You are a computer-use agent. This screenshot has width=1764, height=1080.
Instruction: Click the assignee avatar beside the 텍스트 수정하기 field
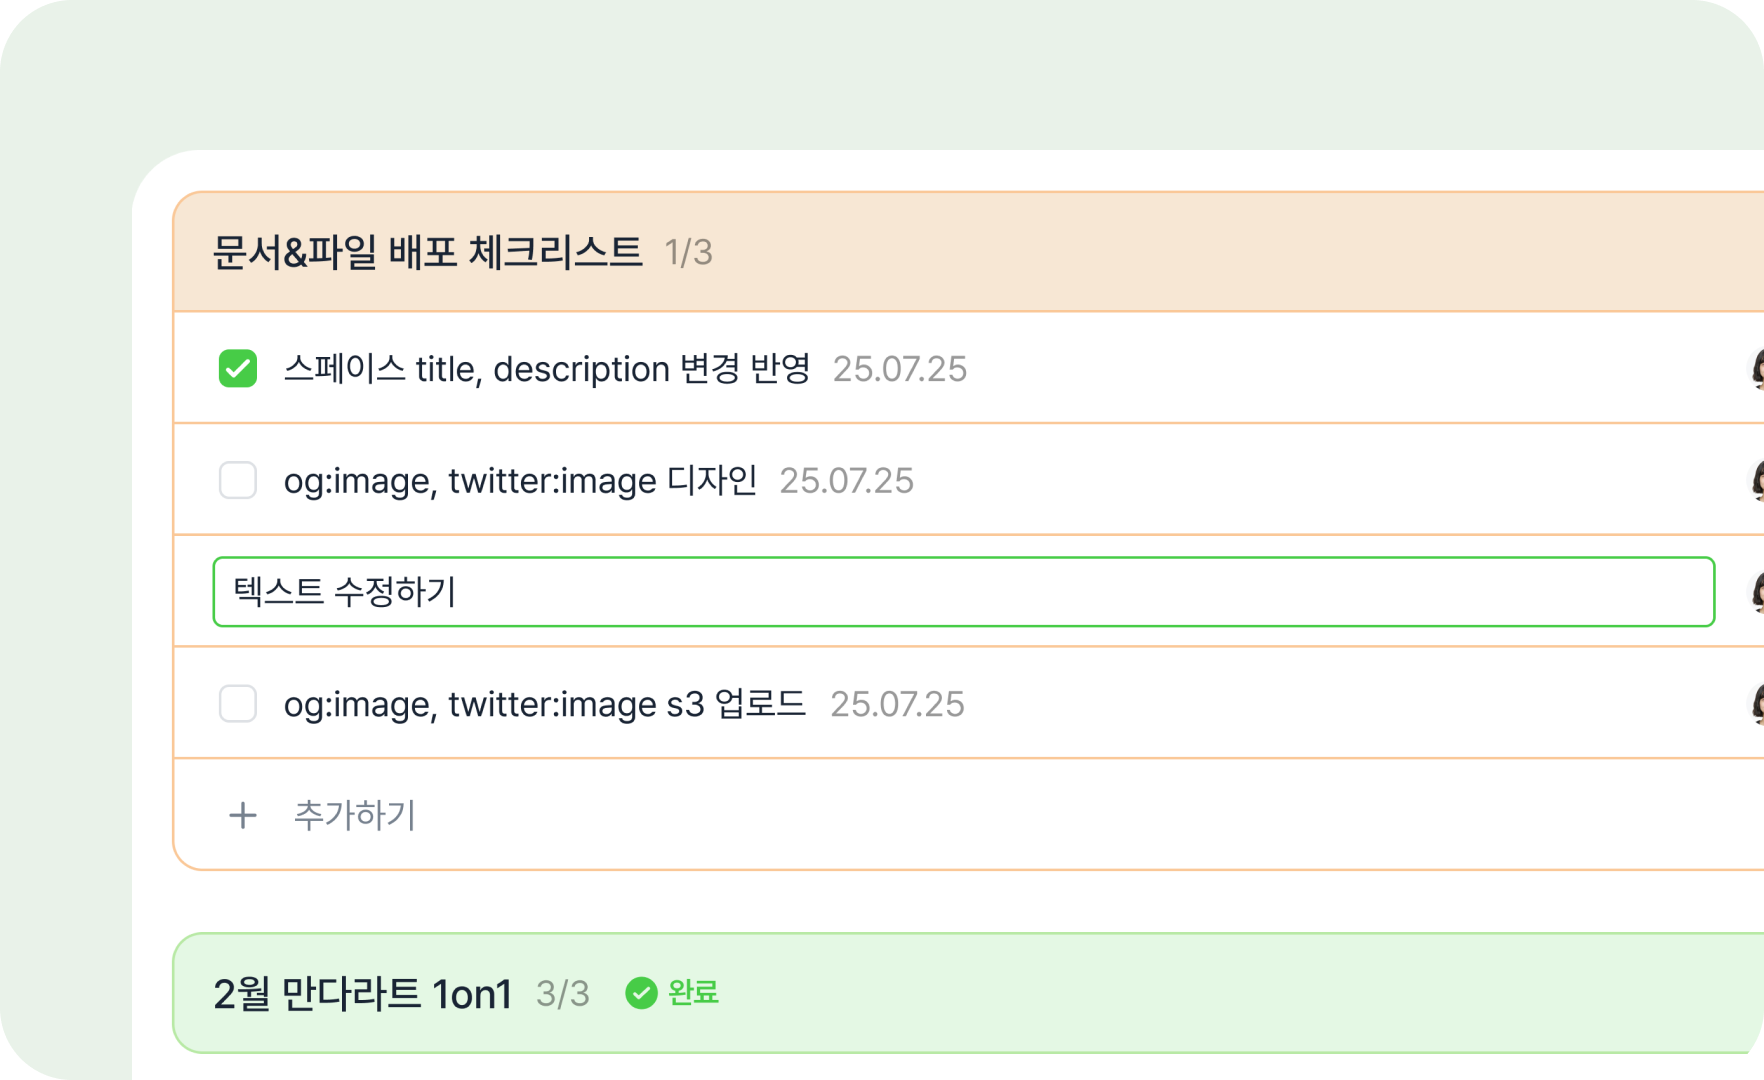1757,592
